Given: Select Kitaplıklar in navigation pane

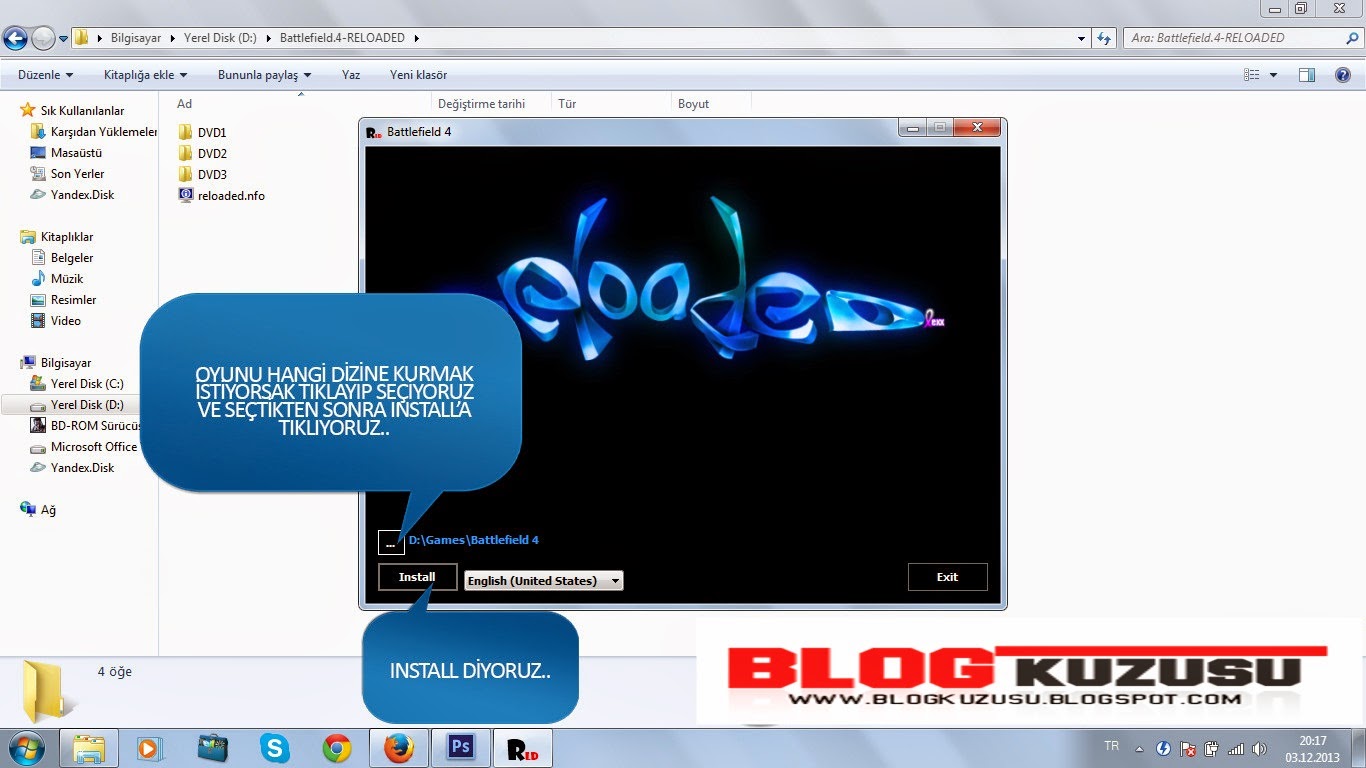Looking at the screenshot, I should click(57, 237).
